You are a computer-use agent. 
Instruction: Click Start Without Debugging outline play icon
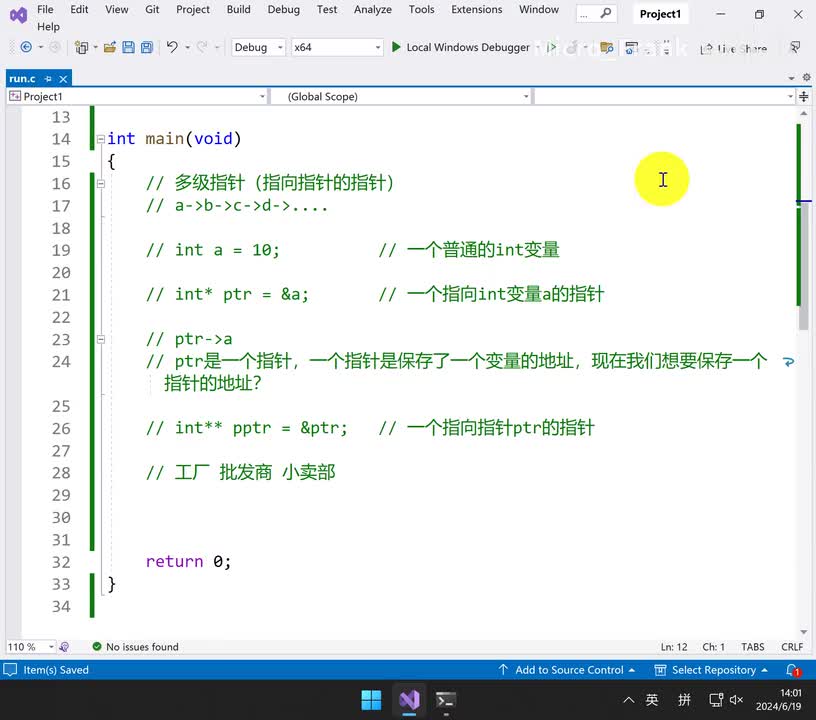coord(552,47)
